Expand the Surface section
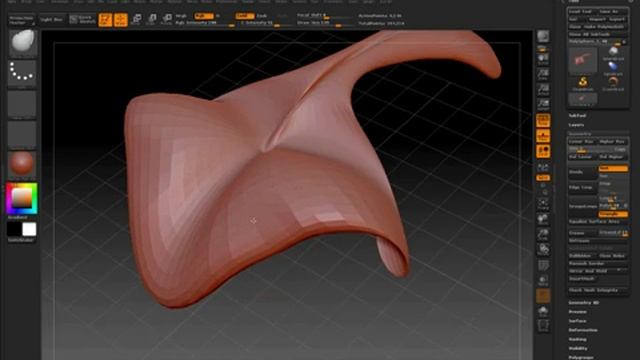The image size is (640, 360). coord(578,321)
